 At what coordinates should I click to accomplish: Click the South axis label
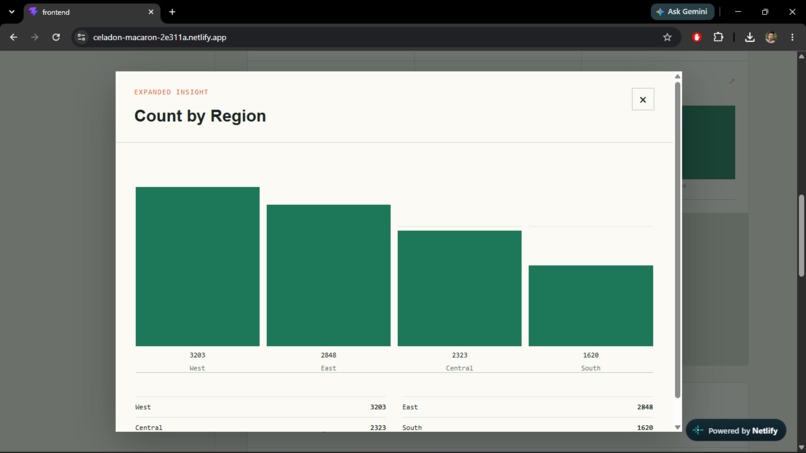tap(591, 368)
